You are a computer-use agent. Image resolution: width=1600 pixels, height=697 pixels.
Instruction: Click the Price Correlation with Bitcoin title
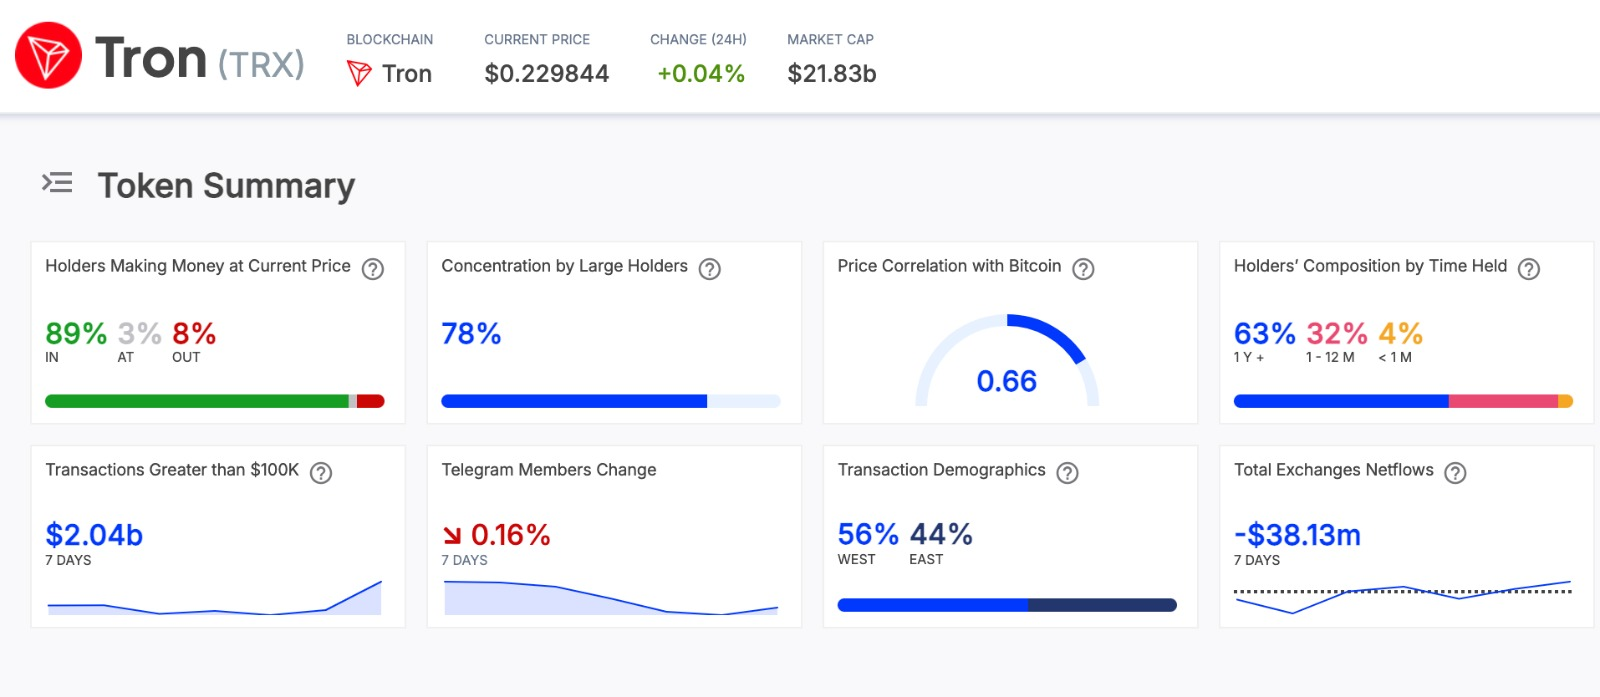949,266
